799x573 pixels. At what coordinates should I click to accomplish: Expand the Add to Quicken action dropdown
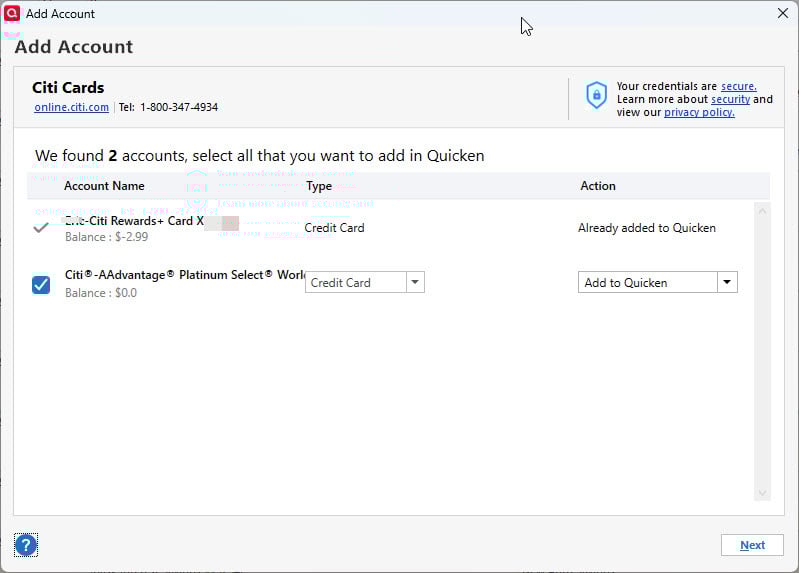[727, 283]
